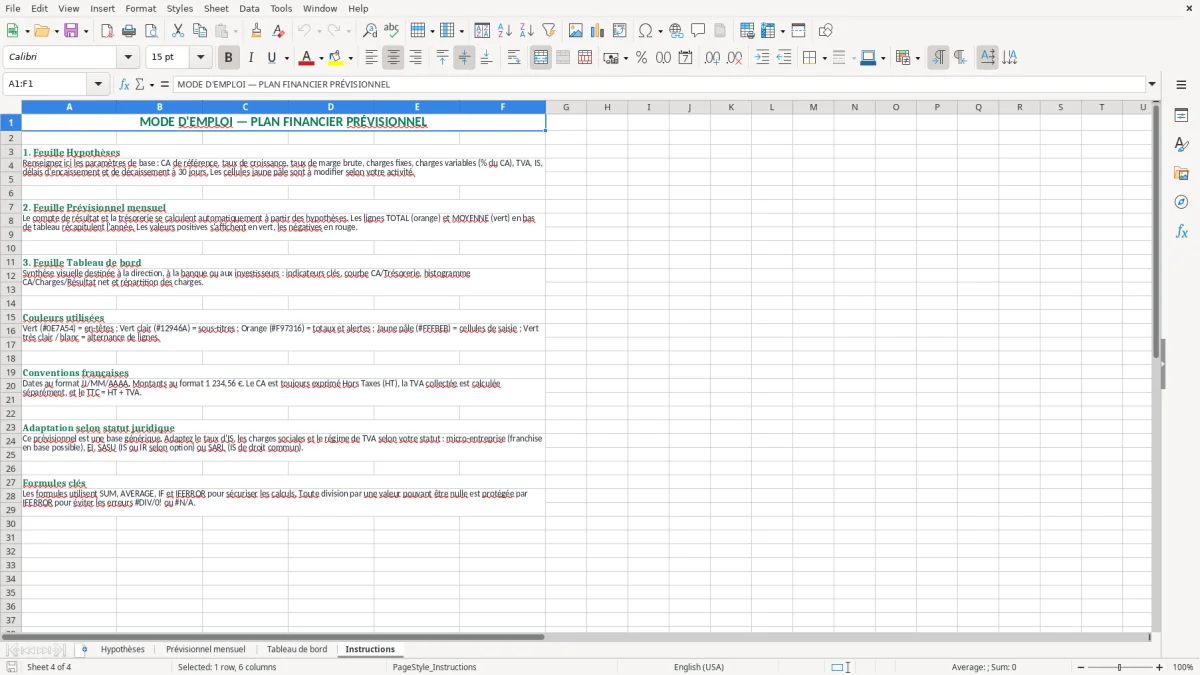
Task: Toggle Underline formatting
Action: tap(271, 58)
